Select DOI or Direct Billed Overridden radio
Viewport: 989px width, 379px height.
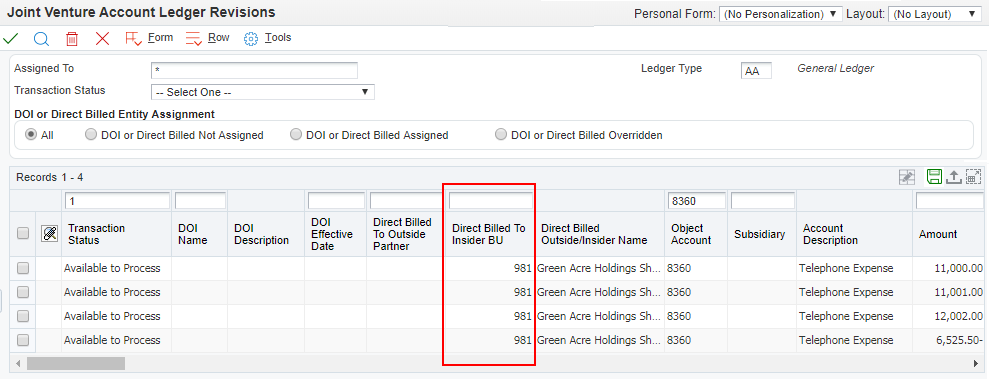(x=501, y=135)
